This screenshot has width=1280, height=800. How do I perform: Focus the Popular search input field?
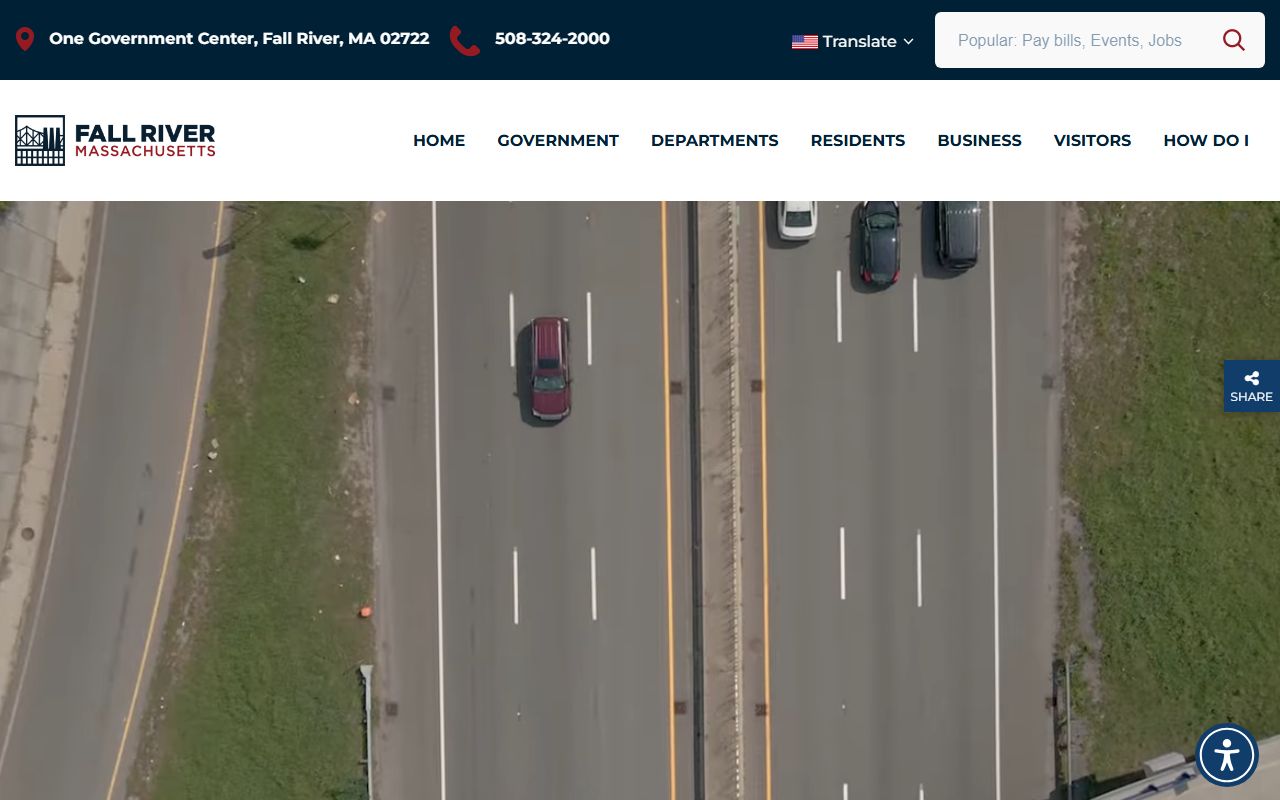tap(1075, 41)
